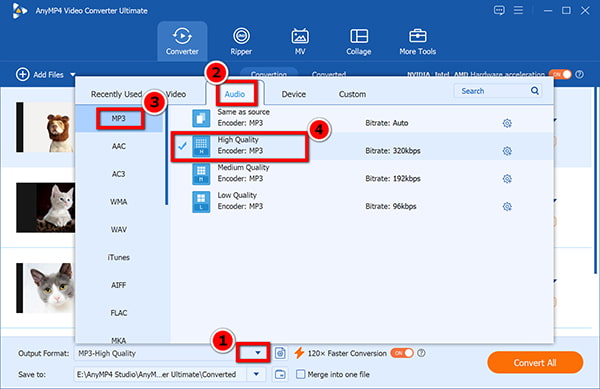The image size is (600, 389).
Task: Open the save folder browse icon
Action: (280, 374)
